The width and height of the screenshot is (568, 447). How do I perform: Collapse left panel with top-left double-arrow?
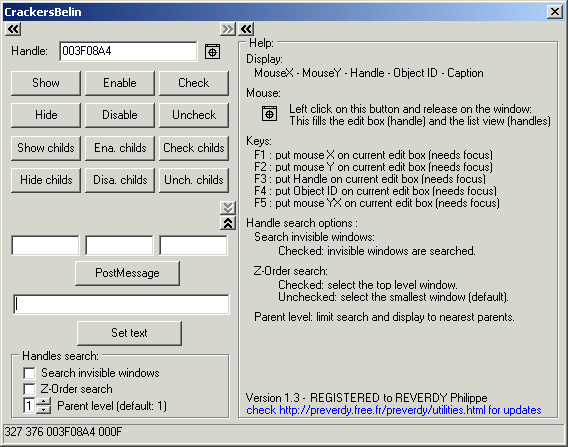[x=13, y=29]
